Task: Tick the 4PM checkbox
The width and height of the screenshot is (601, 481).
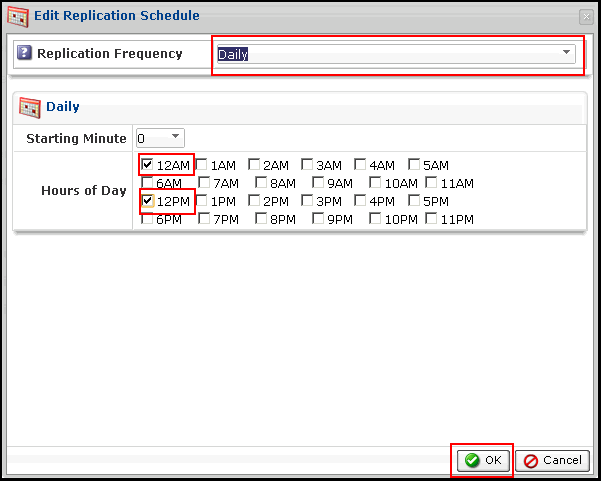Action: pos(360,200)
